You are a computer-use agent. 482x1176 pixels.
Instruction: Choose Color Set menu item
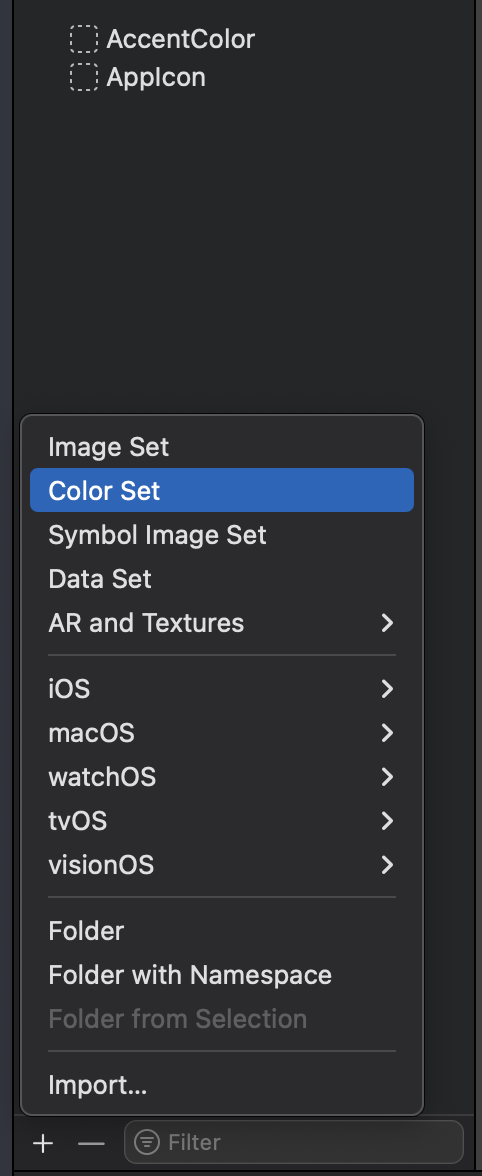tap(222, 490)
